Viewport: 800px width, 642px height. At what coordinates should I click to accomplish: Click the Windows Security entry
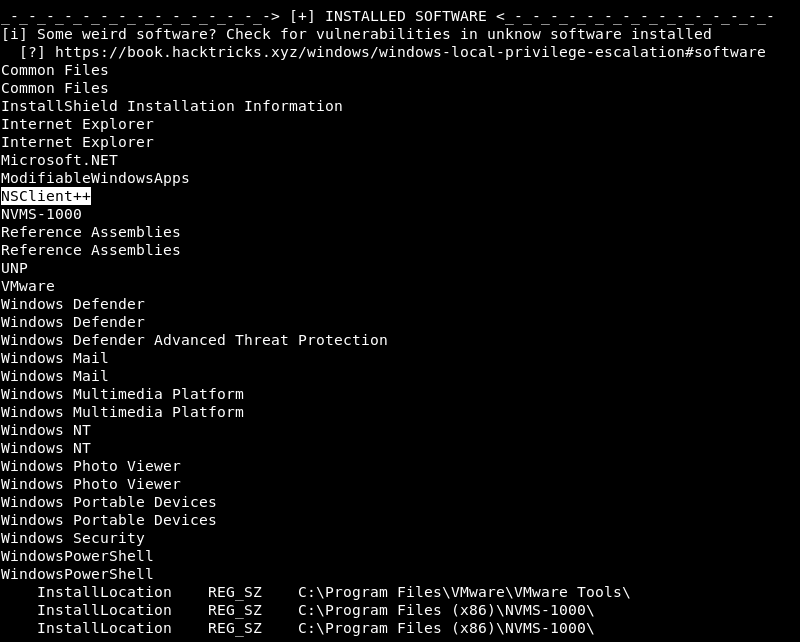(x=73, y=538)
